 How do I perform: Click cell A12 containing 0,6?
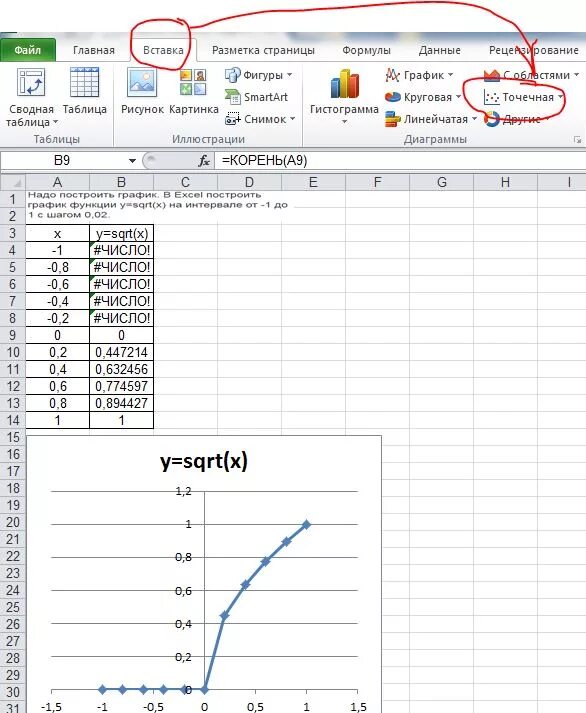[x=57, y=386]
